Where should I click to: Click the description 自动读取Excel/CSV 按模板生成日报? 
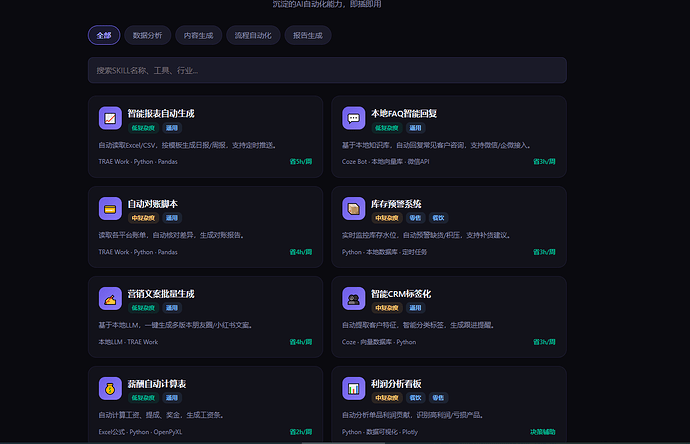point(187,145)
